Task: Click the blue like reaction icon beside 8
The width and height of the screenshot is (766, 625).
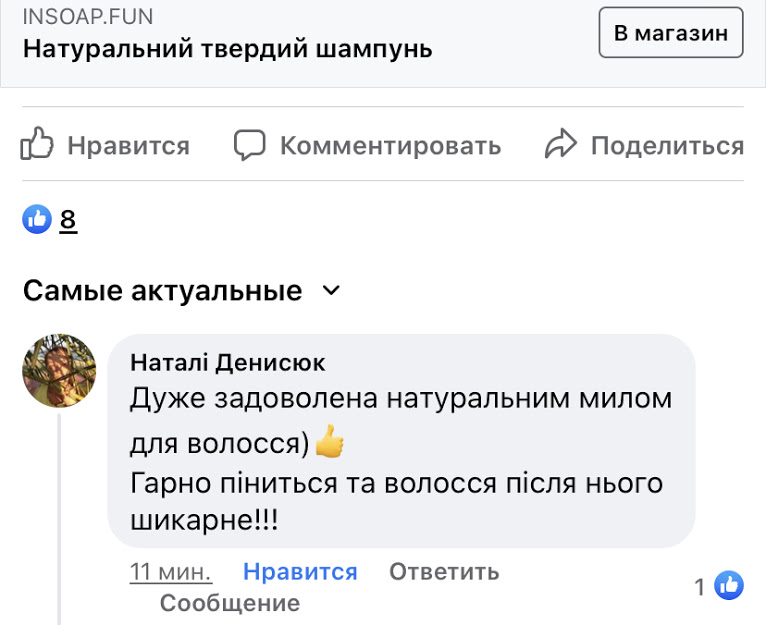Action: [37, 219]
